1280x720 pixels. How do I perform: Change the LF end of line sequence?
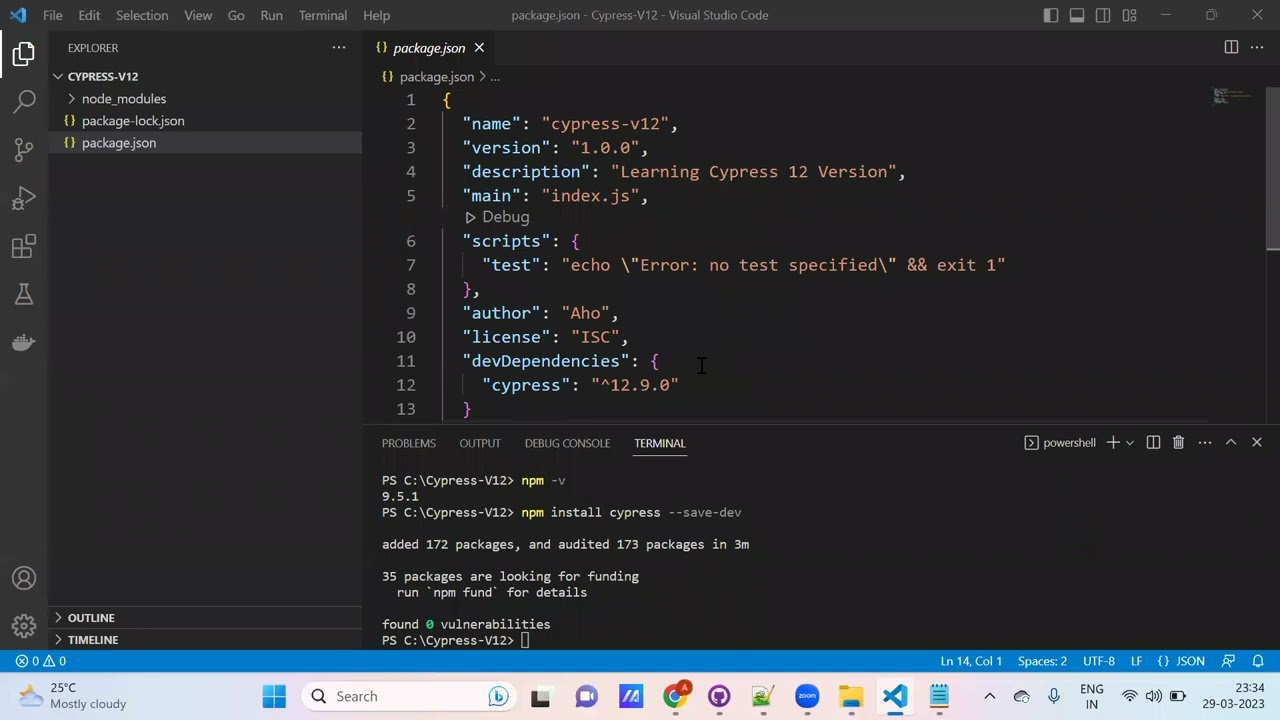(1136, 661)
